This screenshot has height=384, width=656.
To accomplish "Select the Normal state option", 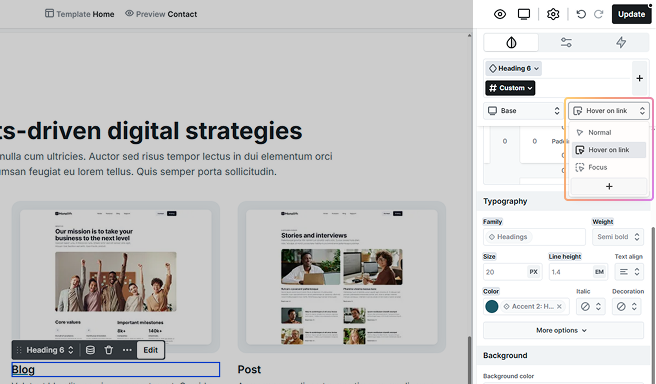I will coord(609,133).
